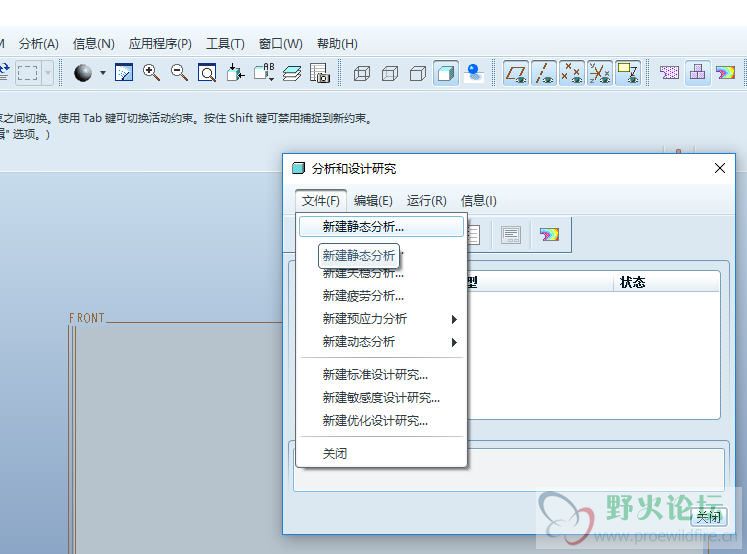Select the zoom out magnifier

point(179,73)
